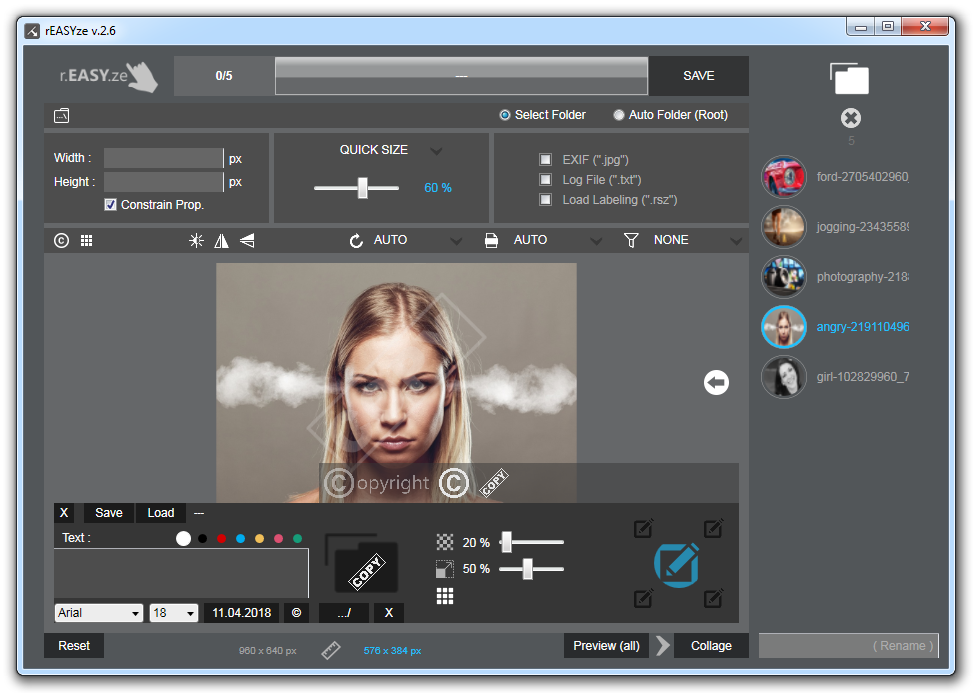974x695 pixels.
Task: Place watermark in the center position
Action: click(677, 565)
